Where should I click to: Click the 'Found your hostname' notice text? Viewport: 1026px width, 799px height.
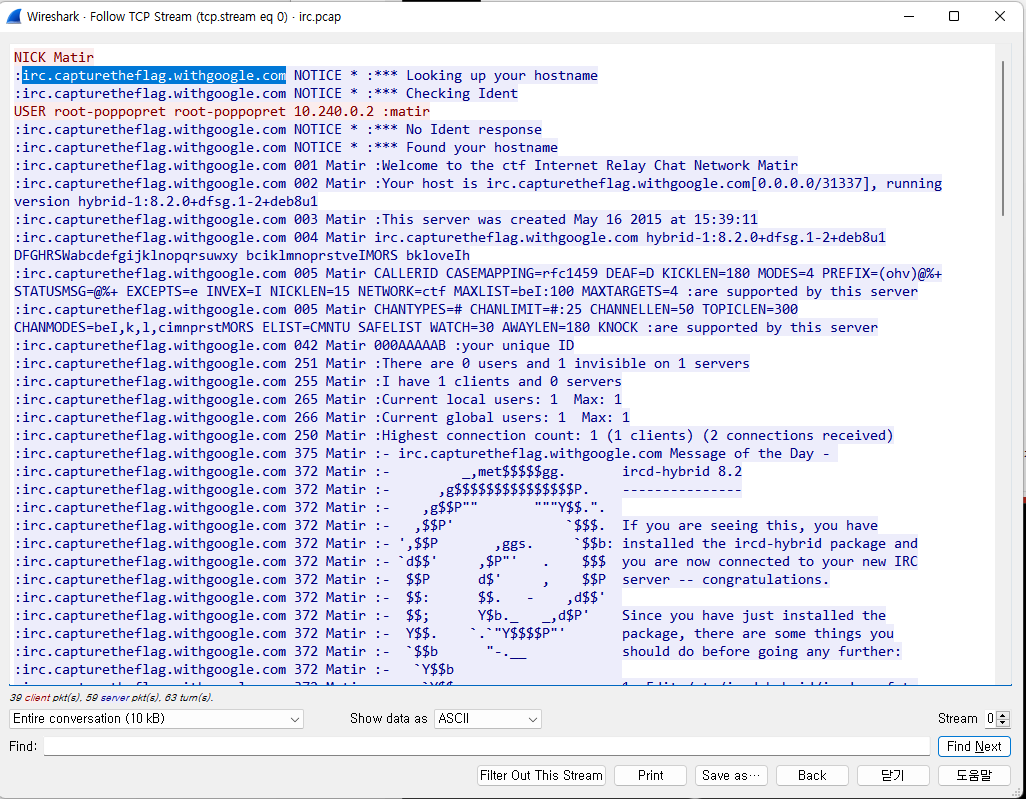pos(482,147)
